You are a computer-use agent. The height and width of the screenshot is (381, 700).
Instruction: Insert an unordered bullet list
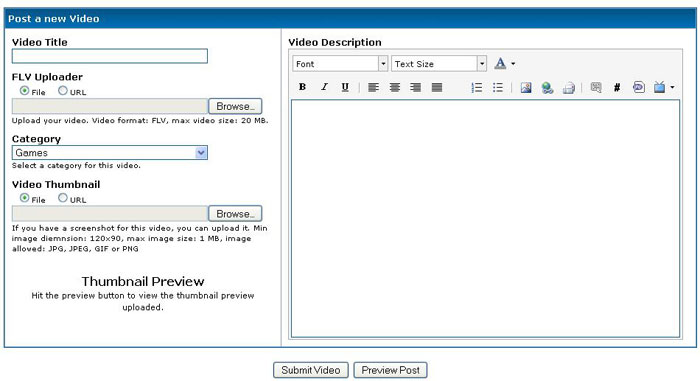(x=498, y=88)
